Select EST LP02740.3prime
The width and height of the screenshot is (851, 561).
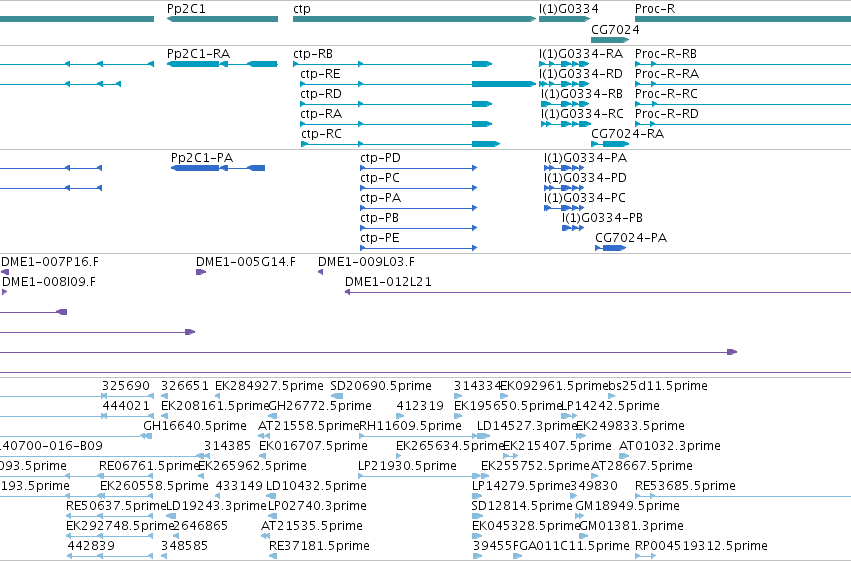coord(317,506)
